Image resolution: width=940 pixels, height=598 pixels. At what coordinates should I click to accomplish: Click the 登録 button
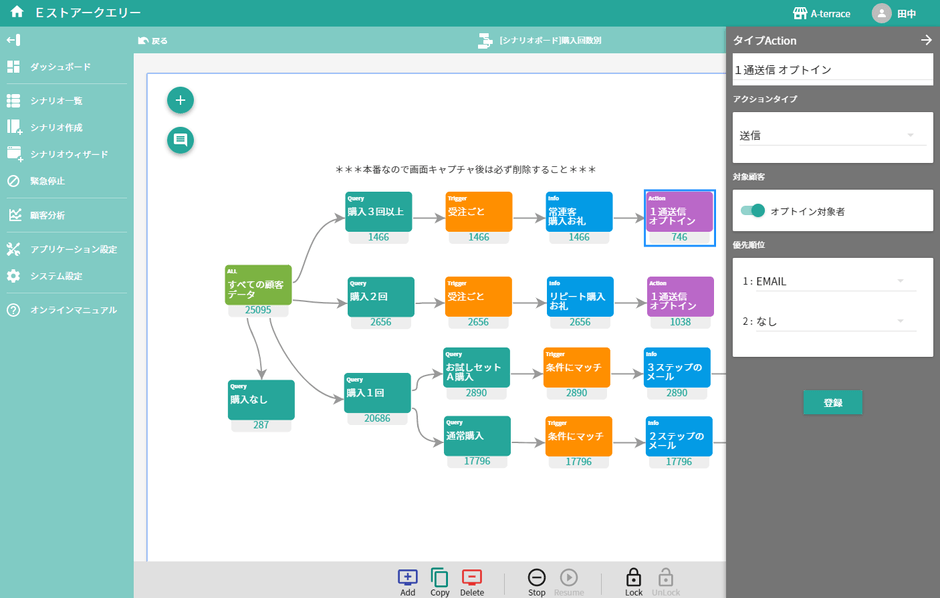pyautogui.click(x=832, y=402)
